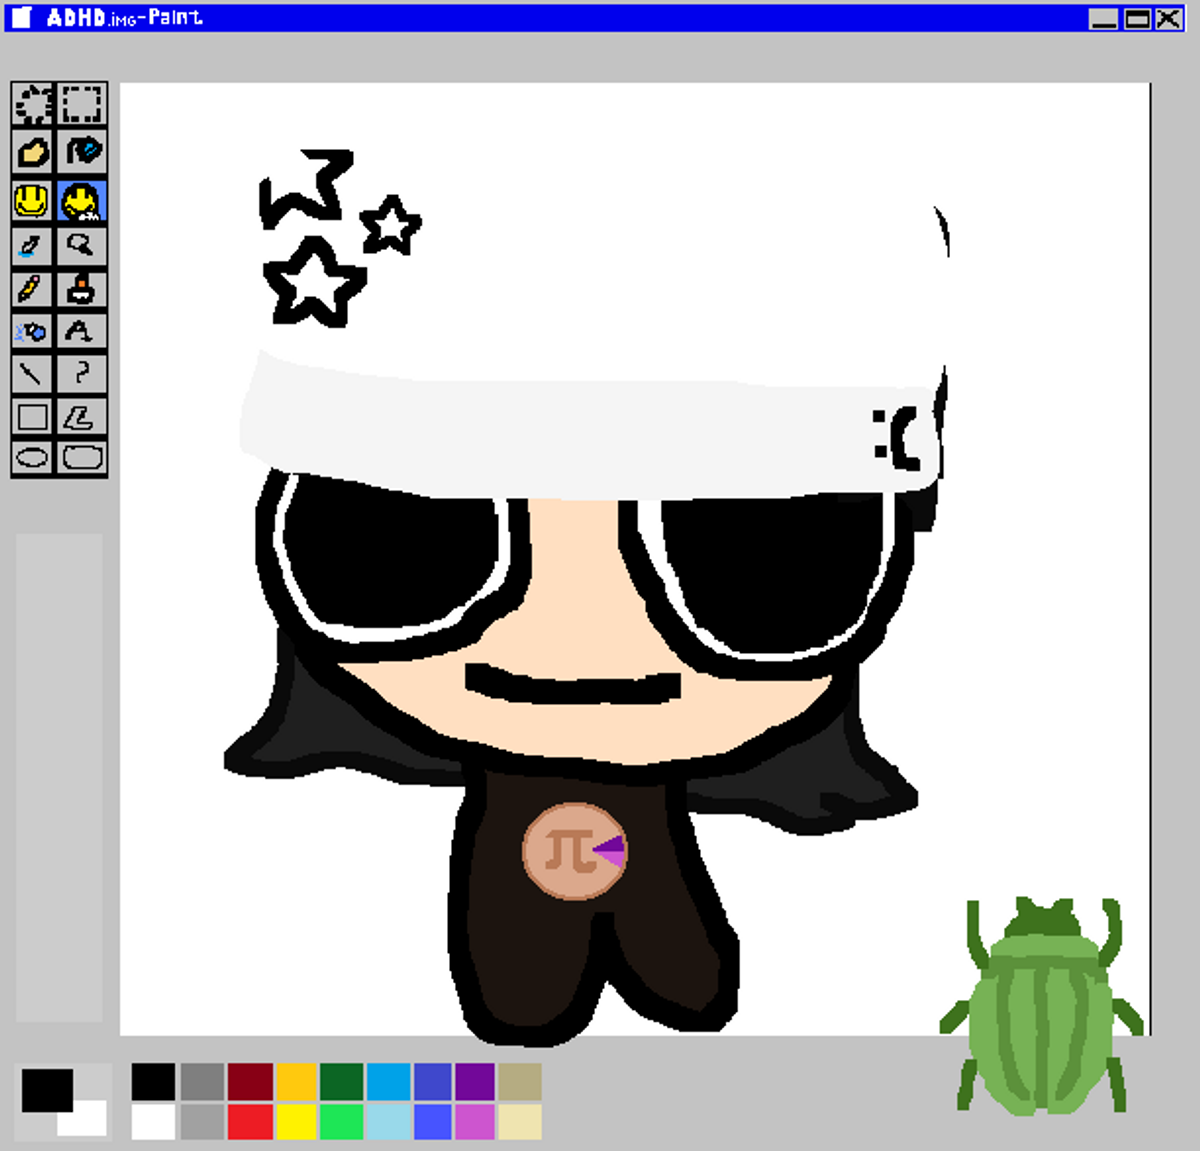
Task: Select the rectangular Select tool
Action: tap(82, 104)
